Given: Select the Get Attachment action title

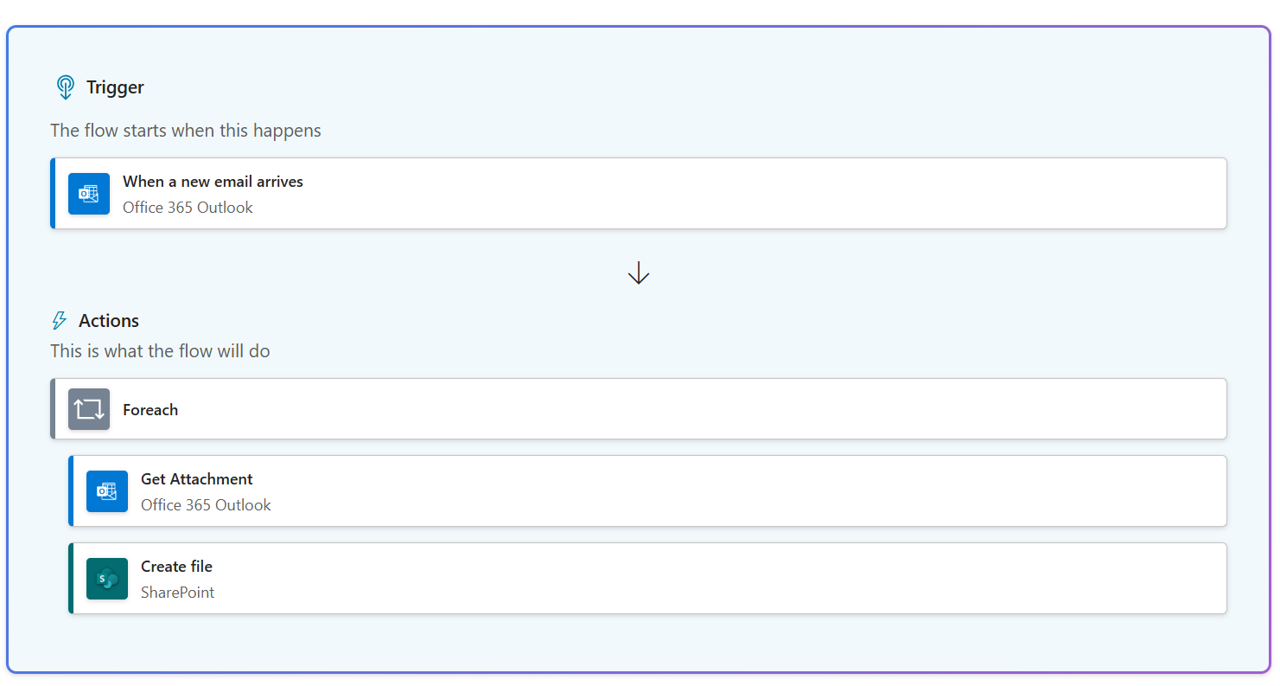Looking at the screenshot, I should tap(196, 479).
